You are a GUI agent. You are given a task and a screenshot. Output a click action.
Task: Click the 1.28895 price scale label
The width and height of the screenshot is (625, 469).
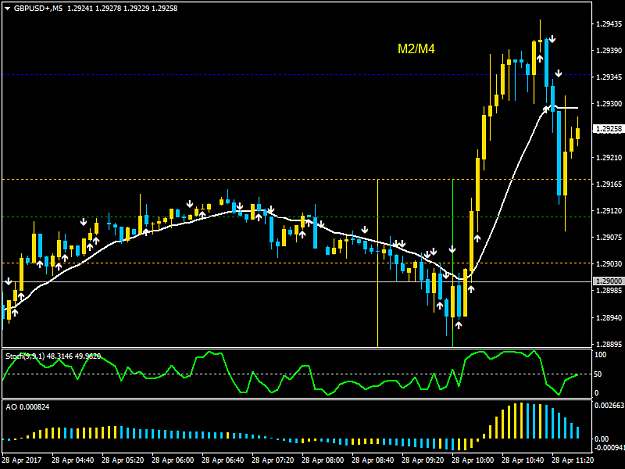point(609,344)
